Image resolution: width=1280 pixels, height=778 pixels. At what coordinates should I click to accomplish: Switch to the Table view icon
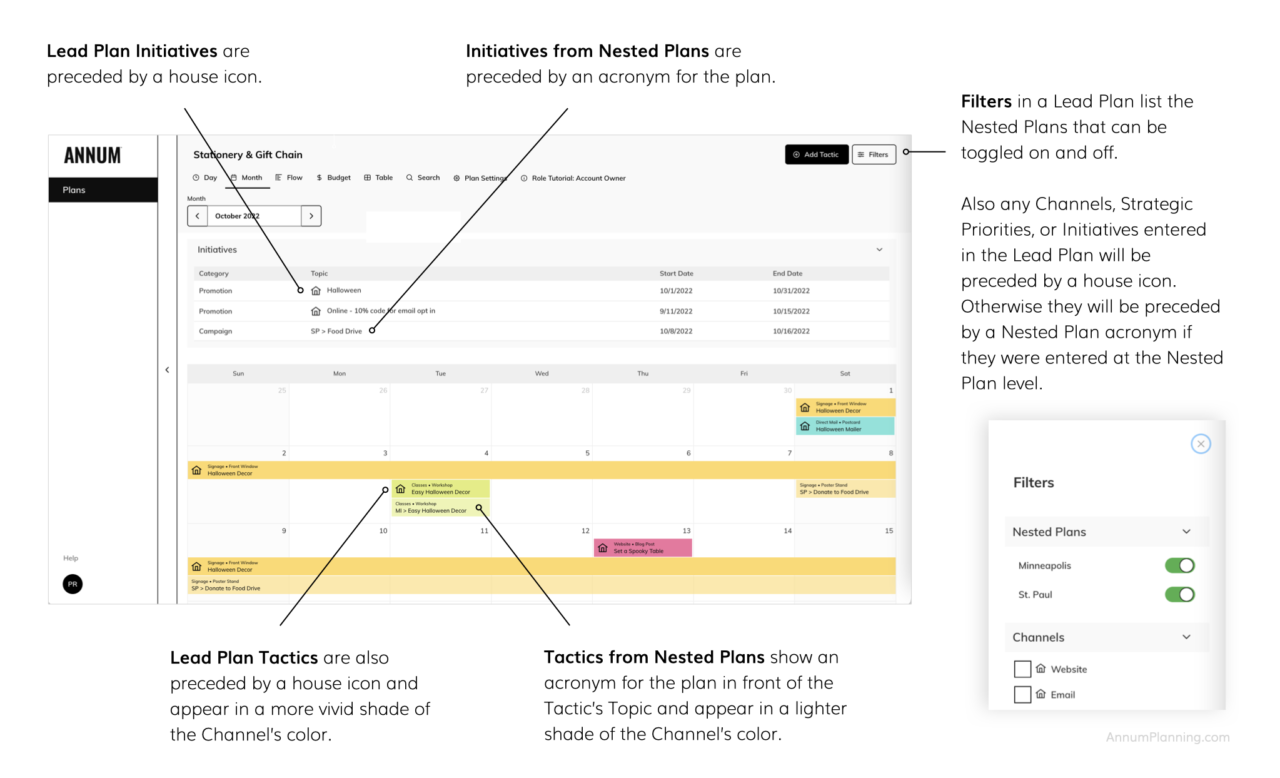point(367,177)
